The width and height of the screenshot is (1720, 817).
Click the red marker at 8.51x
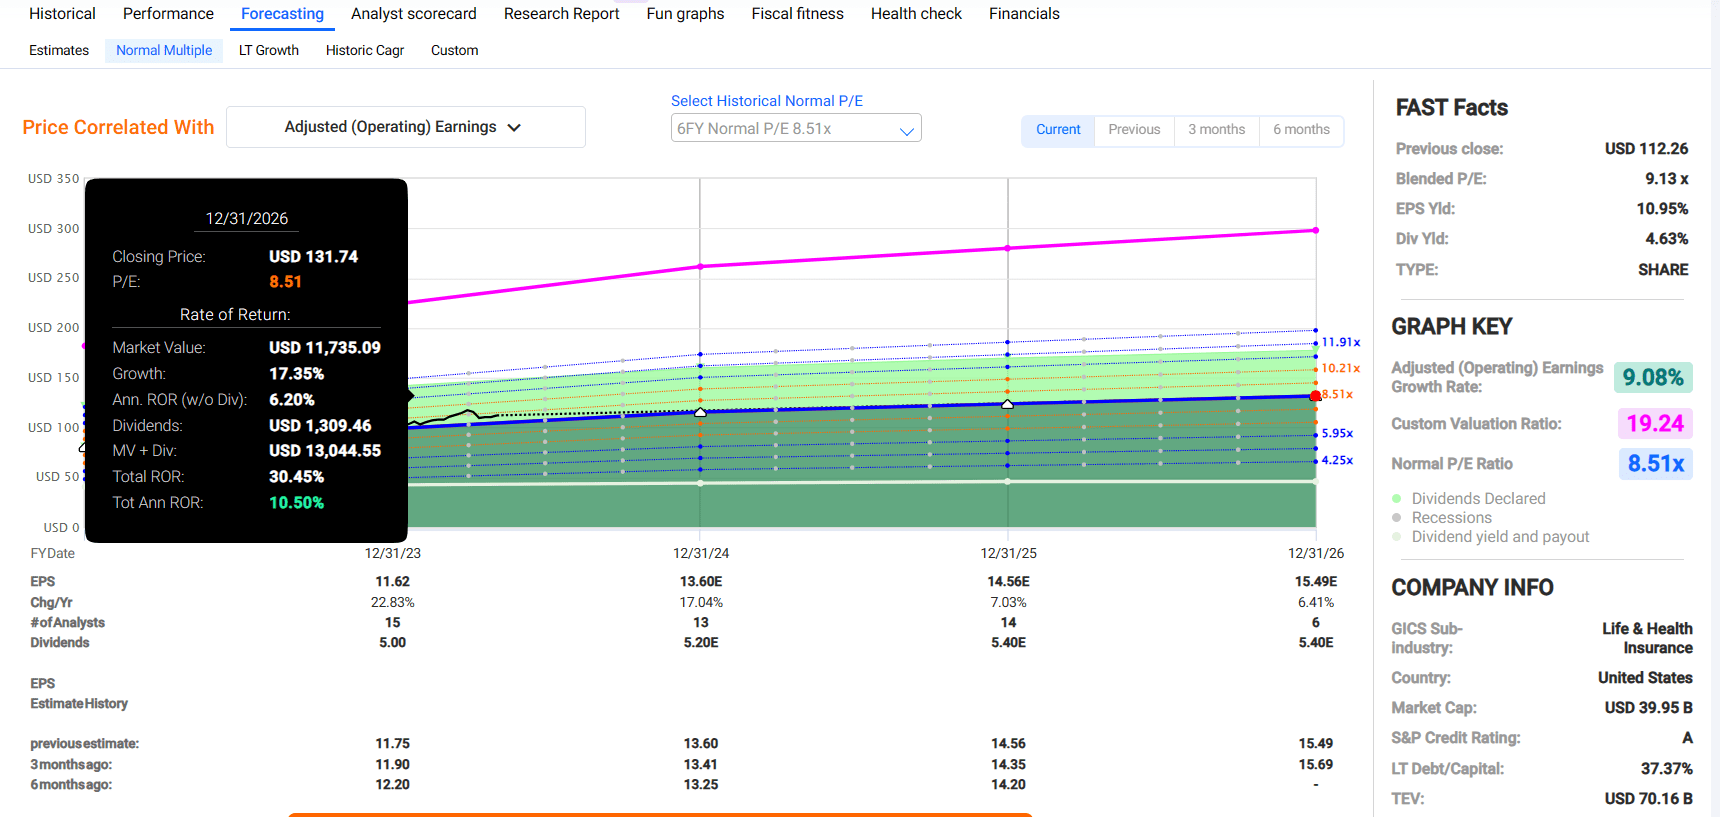(x=1315, y=396)
